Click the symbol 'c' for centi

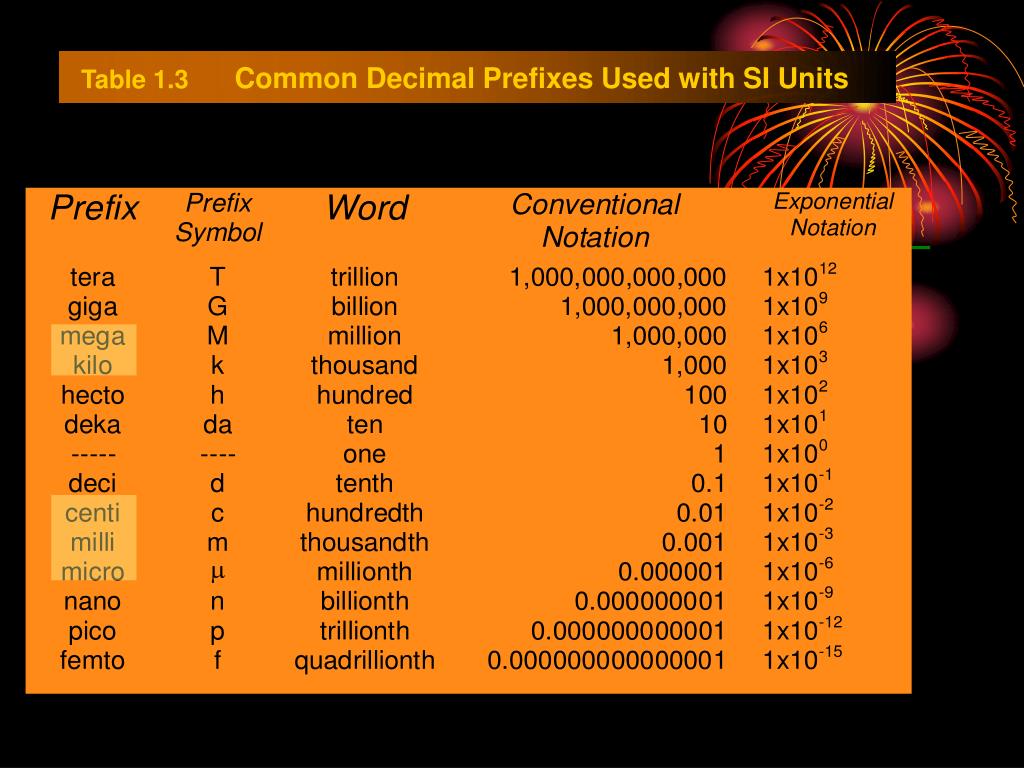coord(217,514)
